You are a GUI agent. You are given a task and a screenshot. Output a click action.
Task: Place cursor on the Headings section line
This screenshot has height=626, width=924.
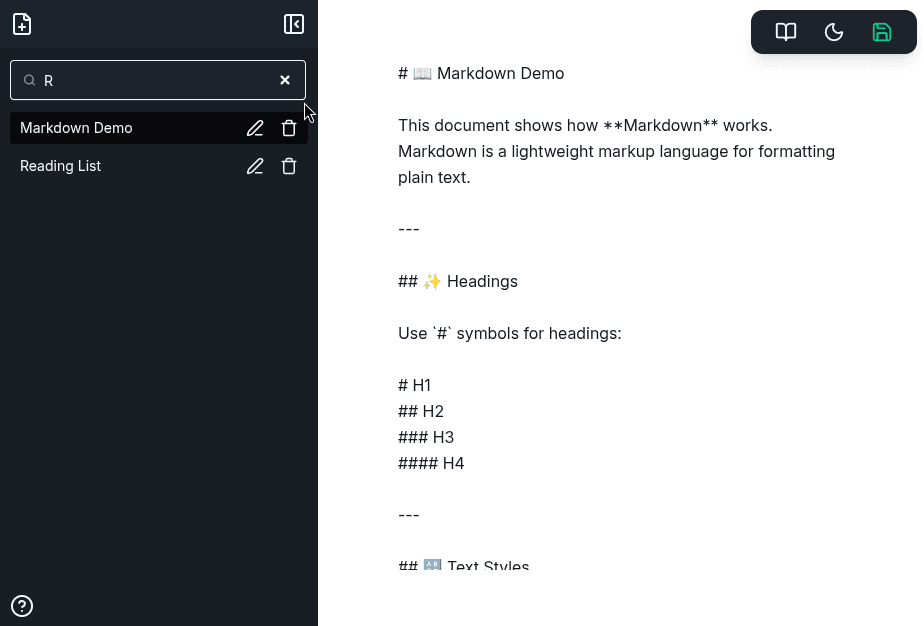pyautogui.click(x=458, y=281)
